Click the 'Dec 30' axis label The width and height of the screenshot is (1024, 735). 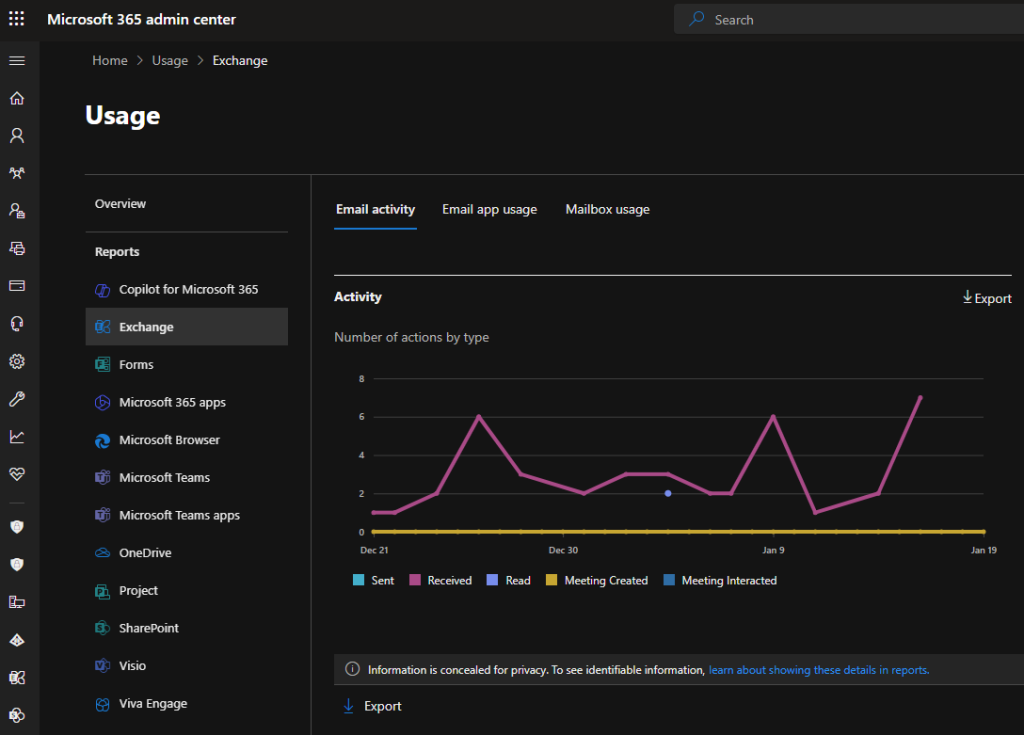(563, 550)
